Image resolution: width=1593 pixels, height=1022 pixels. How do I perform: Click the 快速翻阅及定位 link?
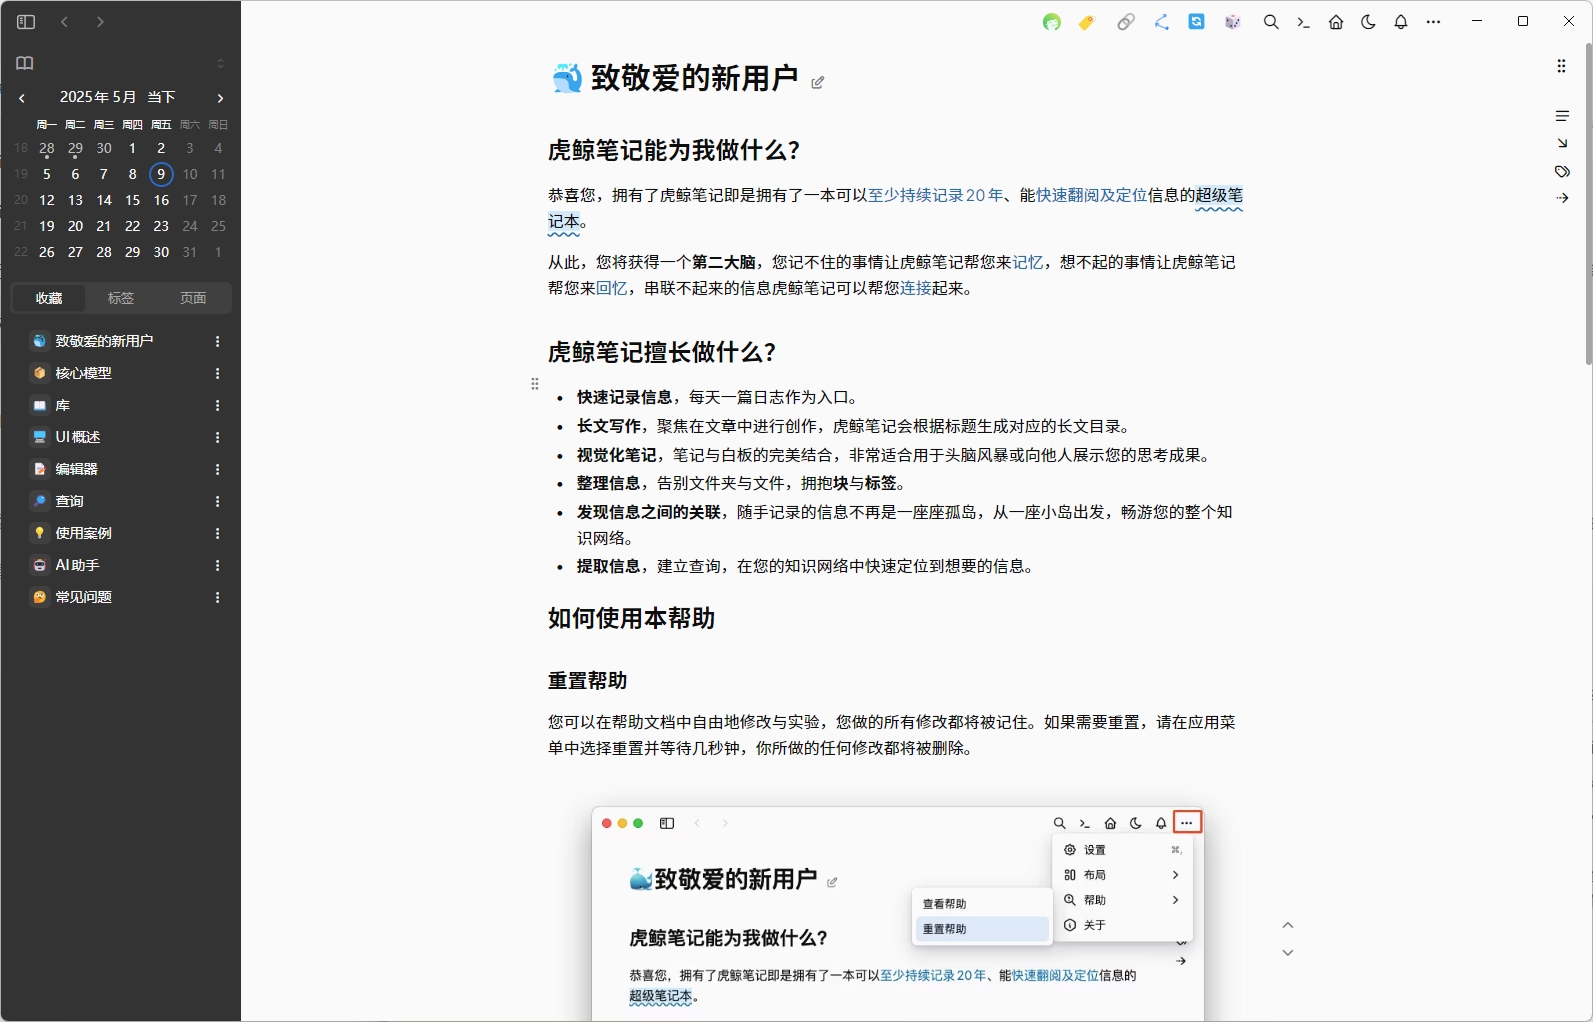point(1091,195)
